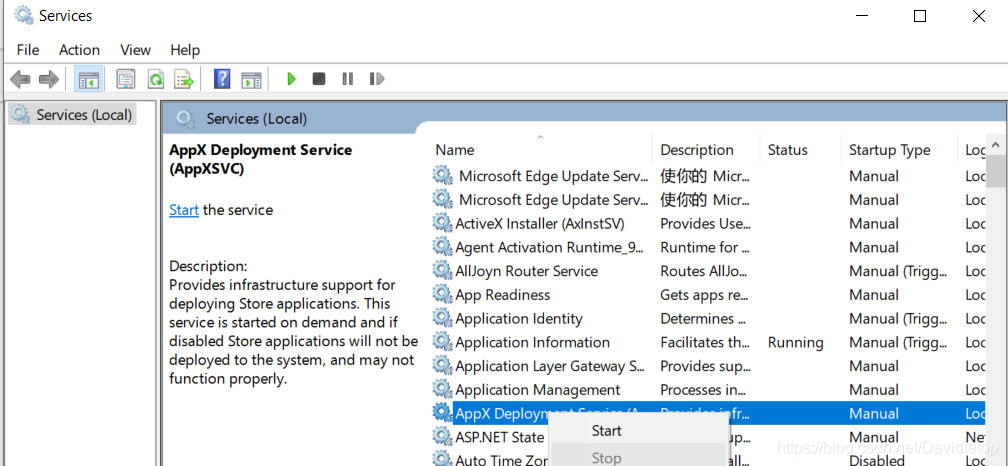Screen dimensions: 1008x466
Task: Select the Application Information service name
Action: pyautogui.click(x=532, y=343)
